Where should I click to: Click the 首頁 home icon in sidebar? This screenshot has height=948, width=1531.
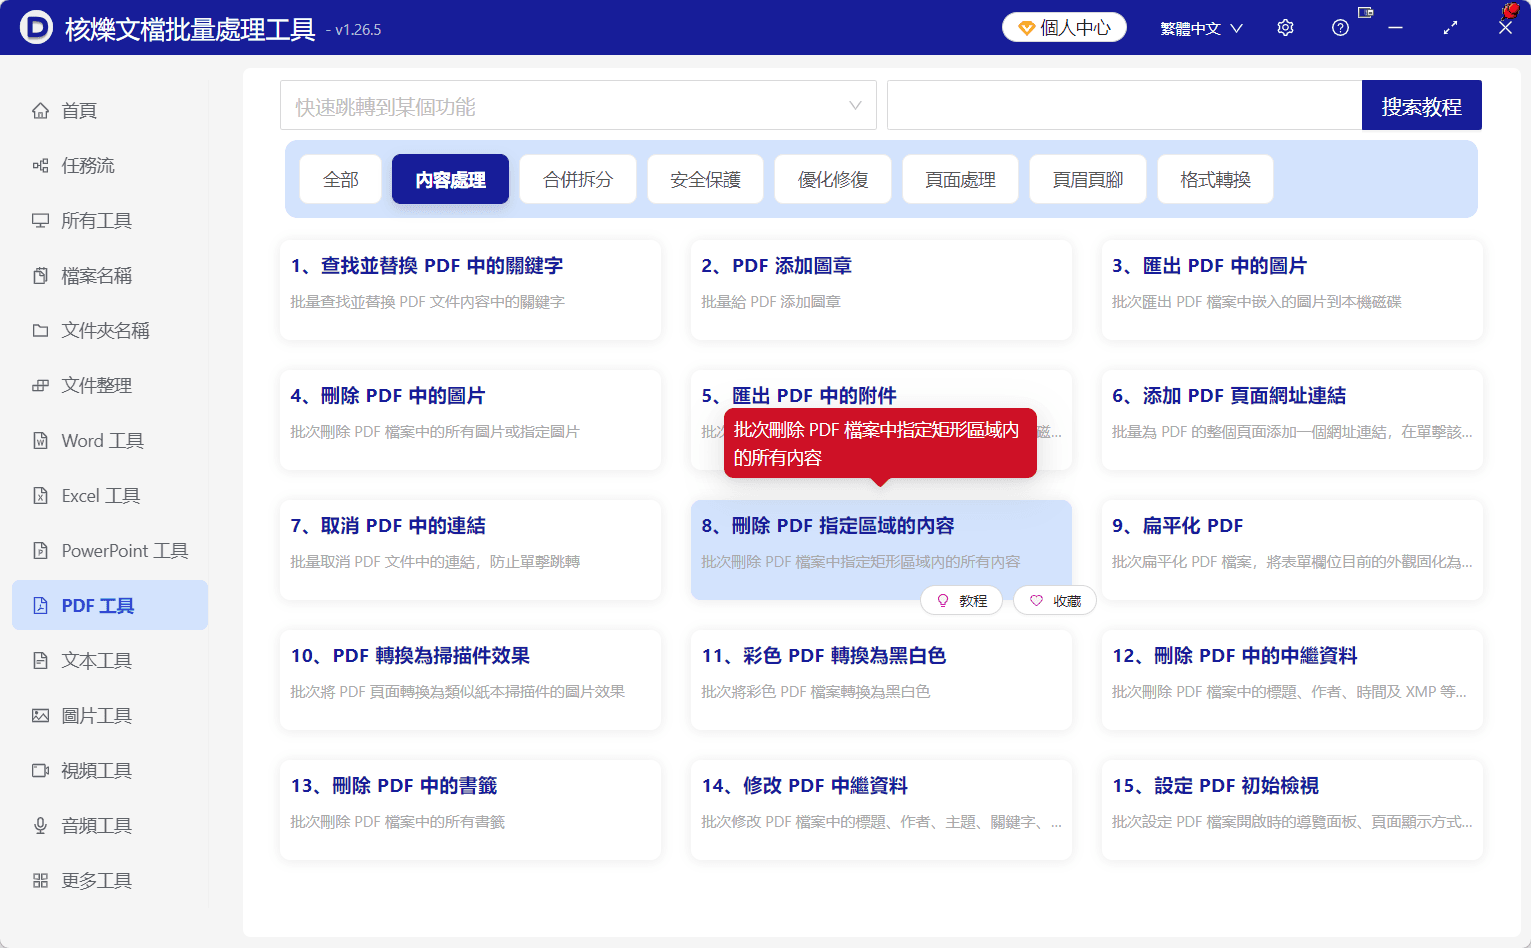click(x=40, y=110)
